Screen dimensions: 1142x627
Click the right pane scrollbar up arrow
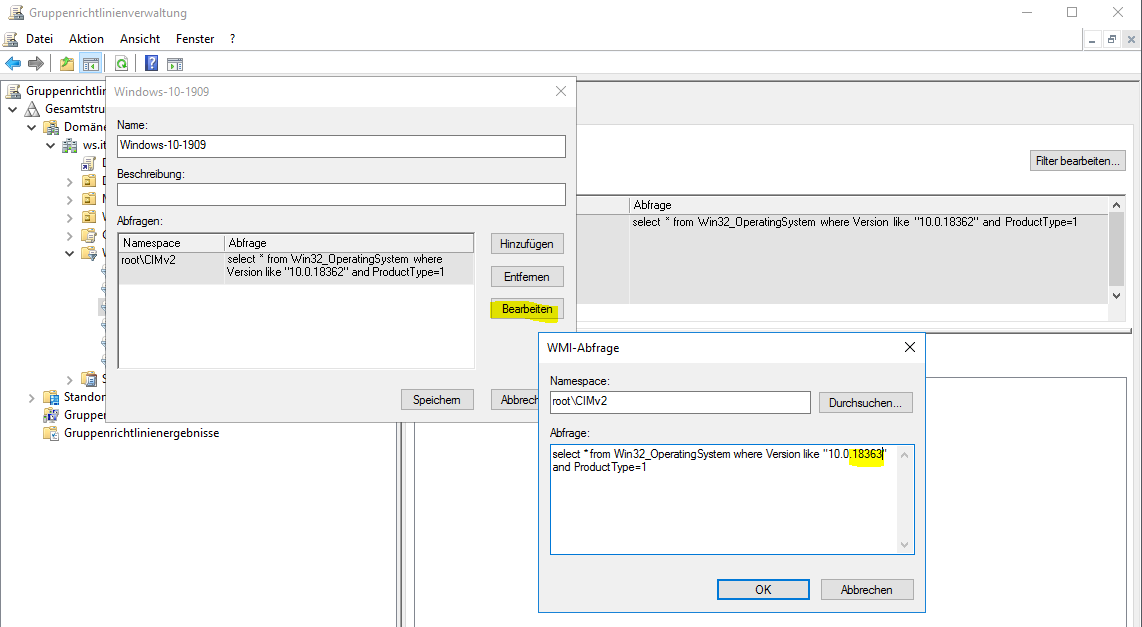click(1116, 205)
